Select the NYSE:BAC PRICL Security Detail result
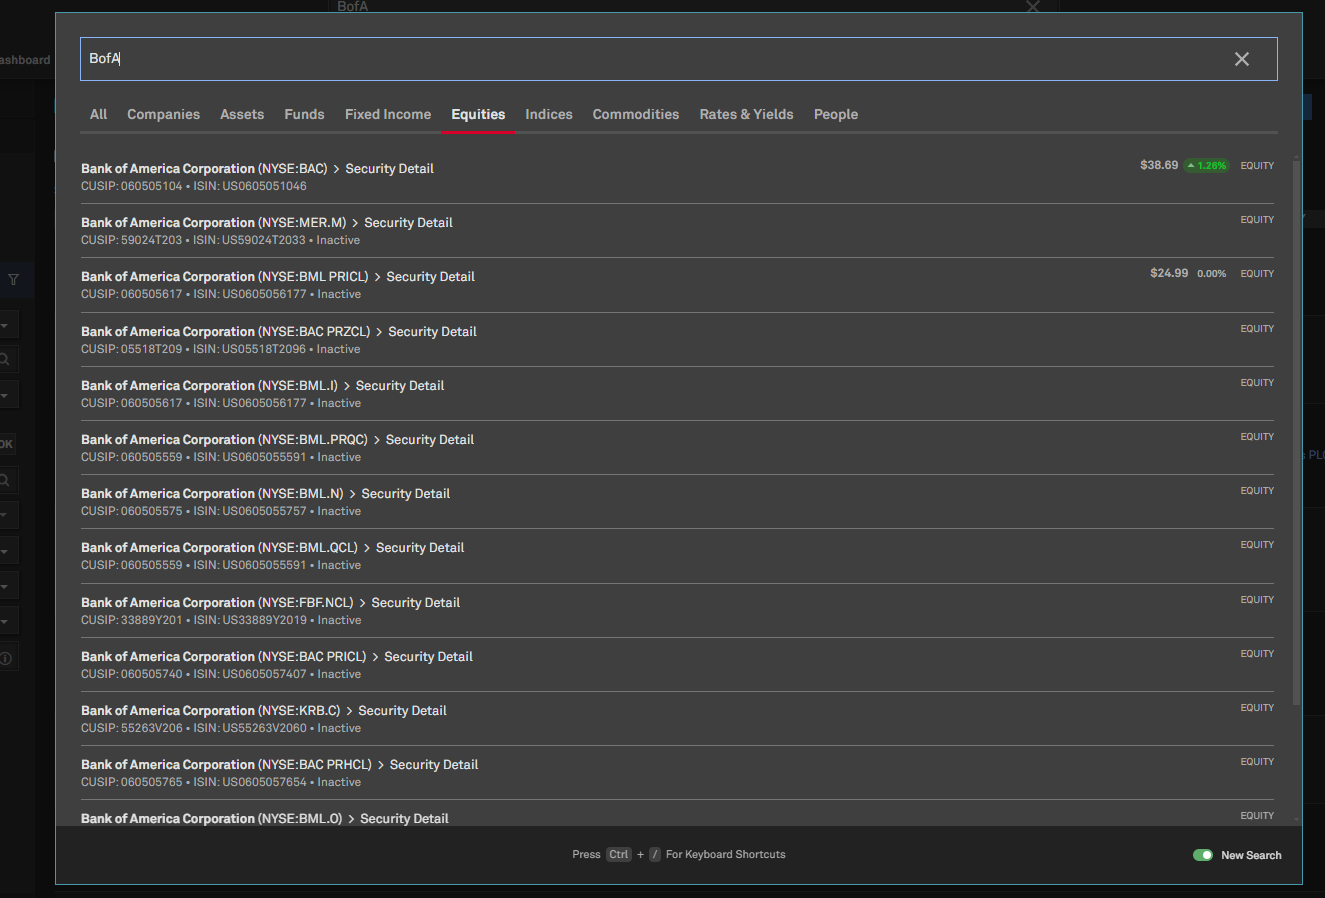Image resolution: width=1325 pixels, height=898 pixels. [x=677, y=665]
